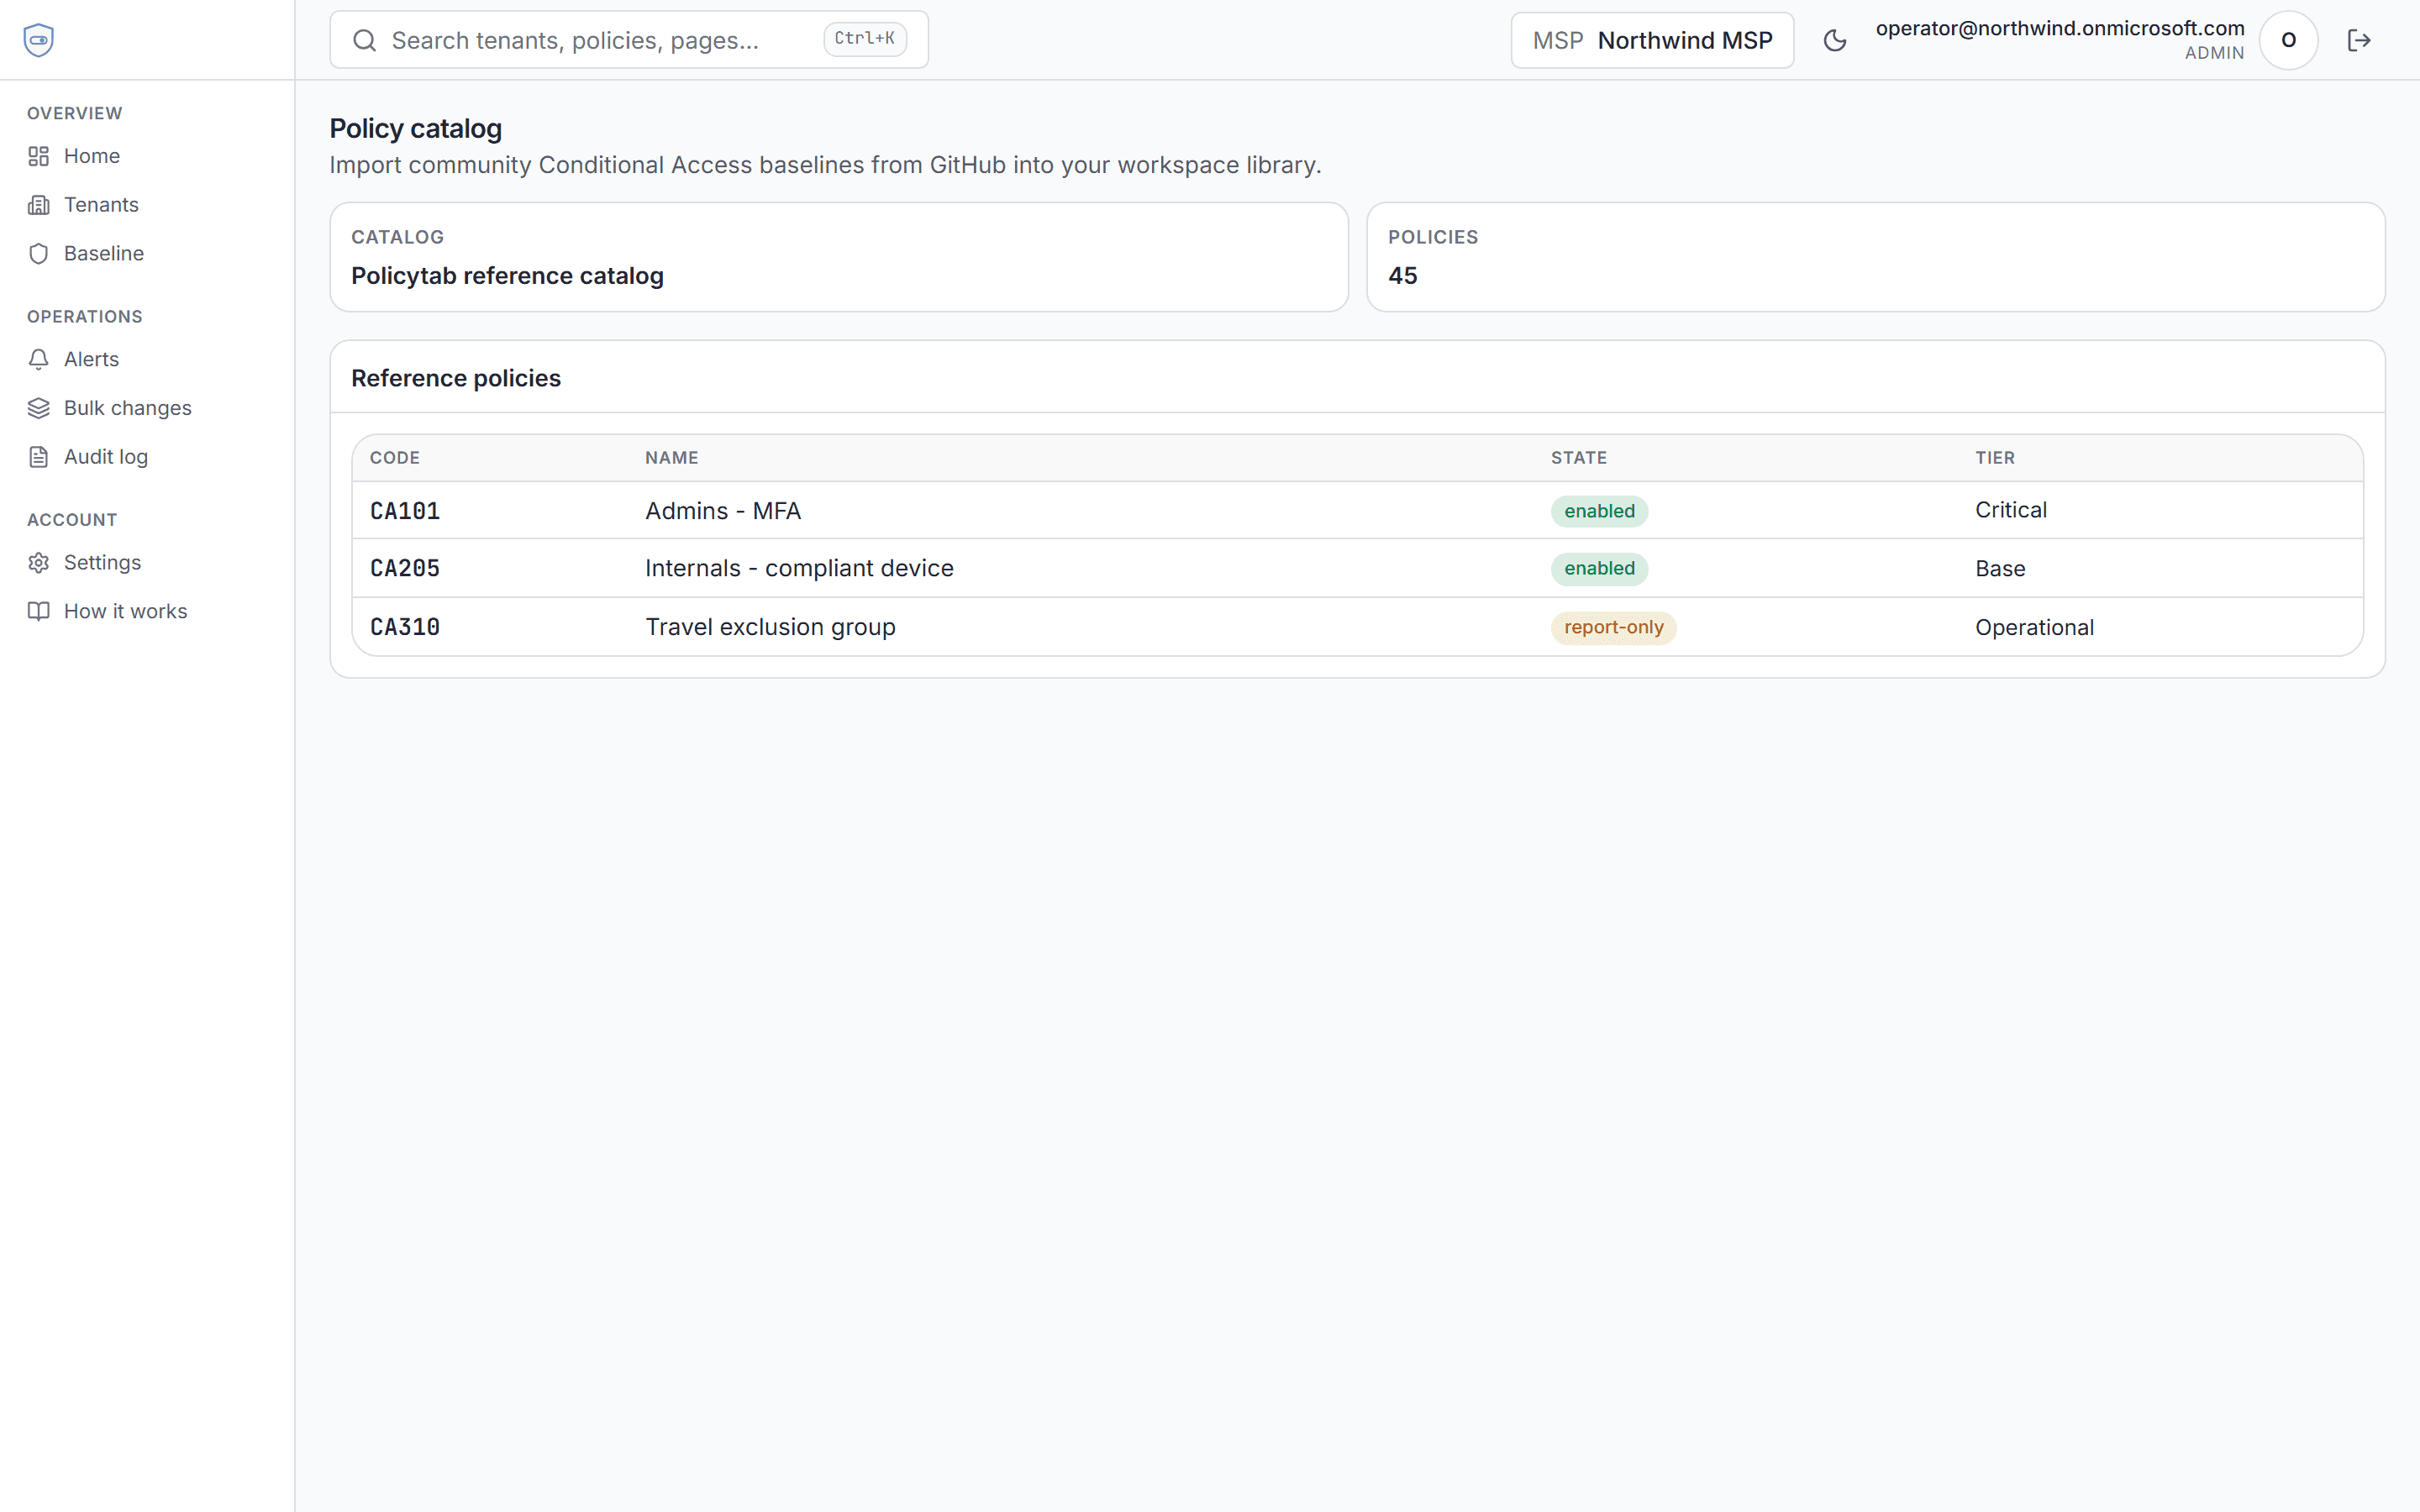2420x1512 pixels.
Task: Open Alerts page
Action: point(148,359)
